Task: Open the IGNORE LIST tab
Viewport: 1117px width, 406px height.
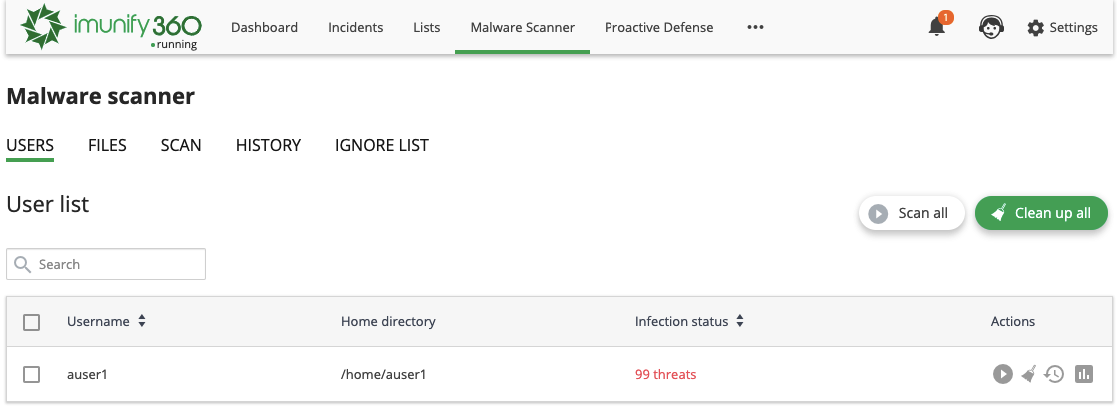Action: point(381,145)
